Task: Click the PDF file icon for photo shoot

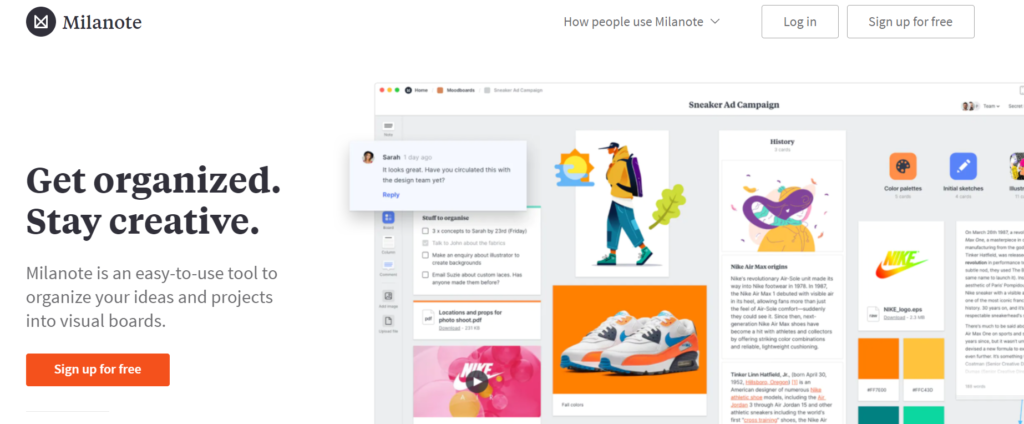Action: [x=428, y=318]
